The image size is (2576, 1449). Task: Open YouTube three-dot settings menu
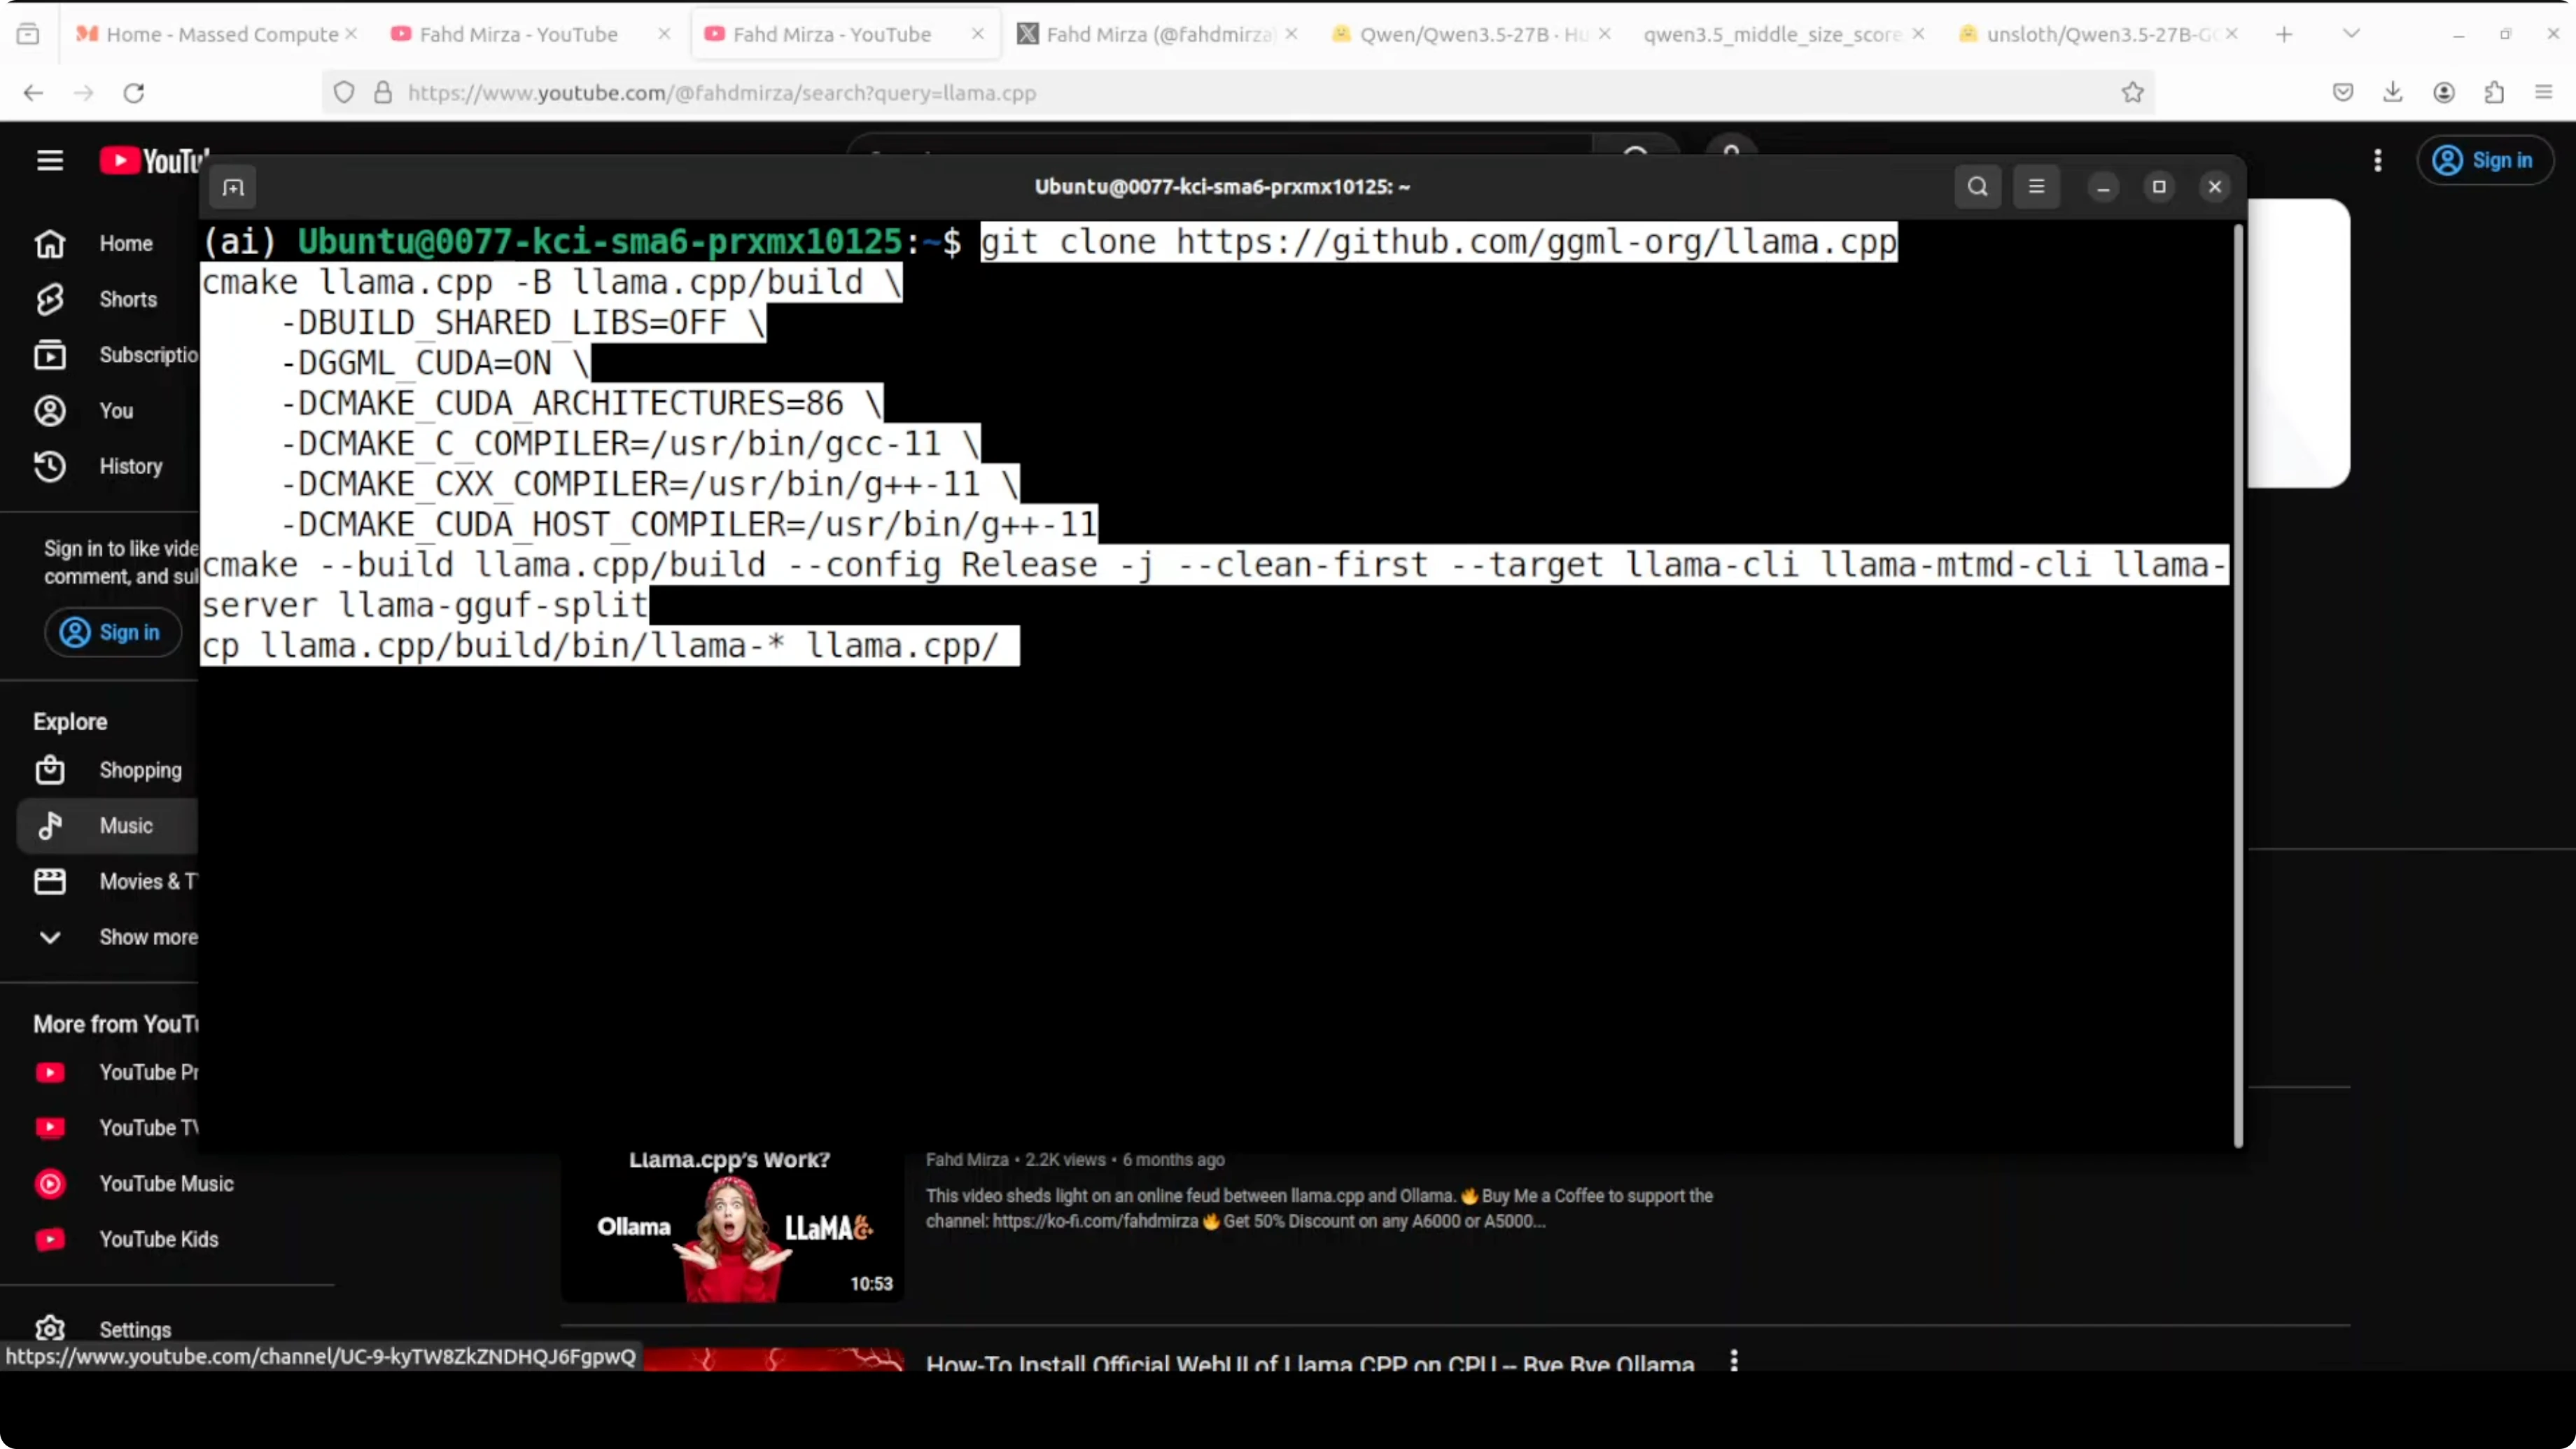[2377, 160]
